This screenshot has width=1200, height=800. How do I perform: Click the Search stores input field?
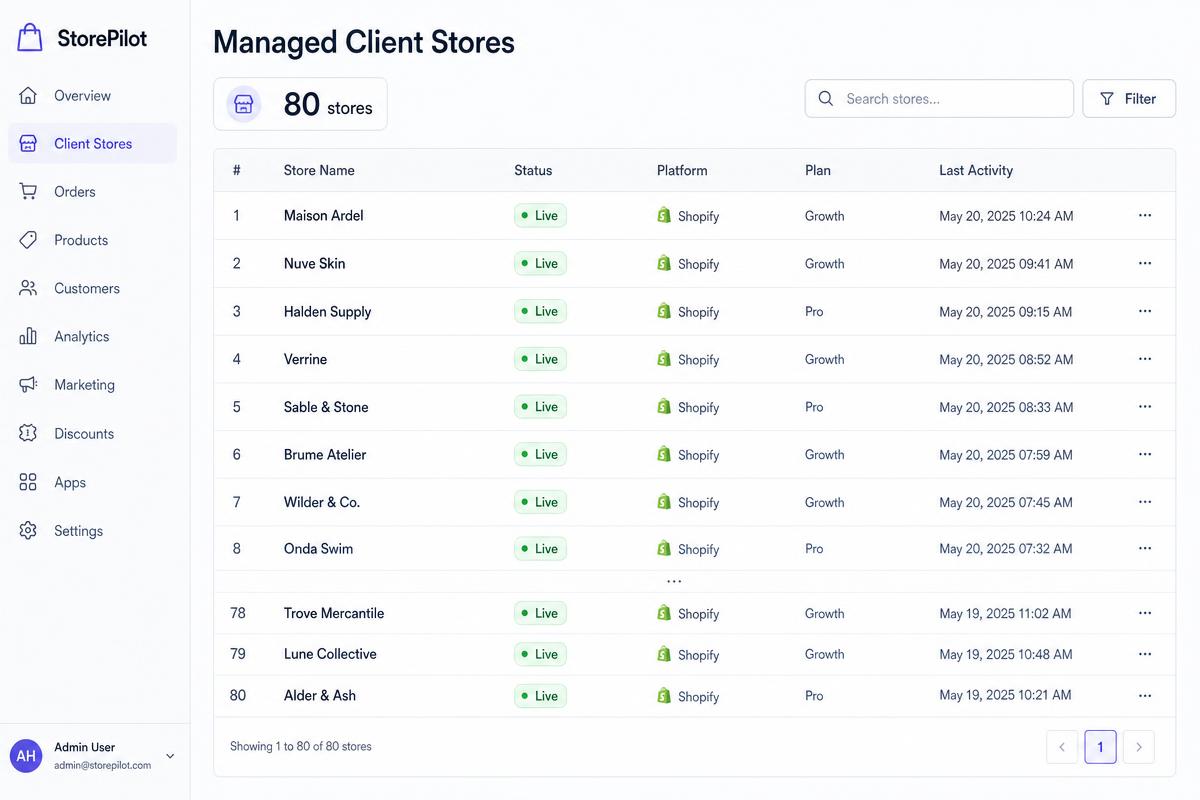click(939, 99)
